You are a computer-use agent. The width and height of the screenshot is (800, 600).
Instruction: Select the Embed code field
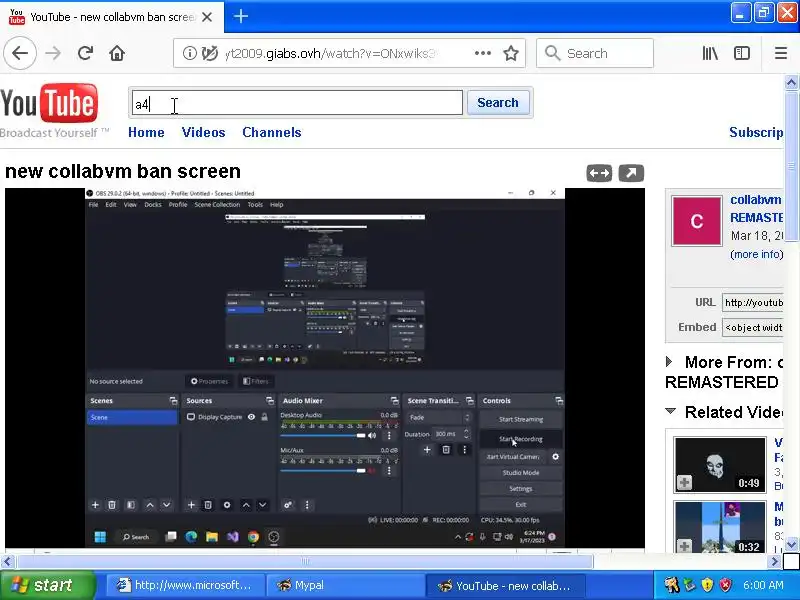[753, 327]
